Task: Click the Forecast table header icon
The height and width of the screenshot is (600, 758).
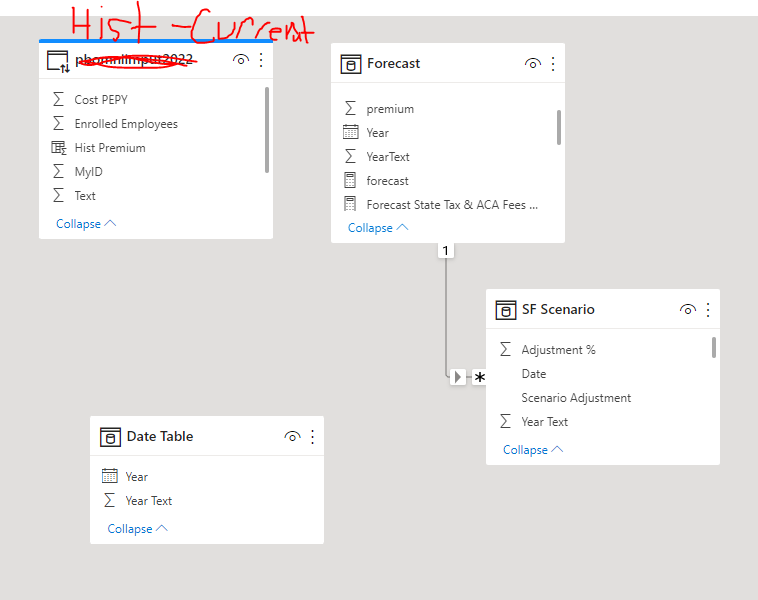Action: click(x=351, y=64)
